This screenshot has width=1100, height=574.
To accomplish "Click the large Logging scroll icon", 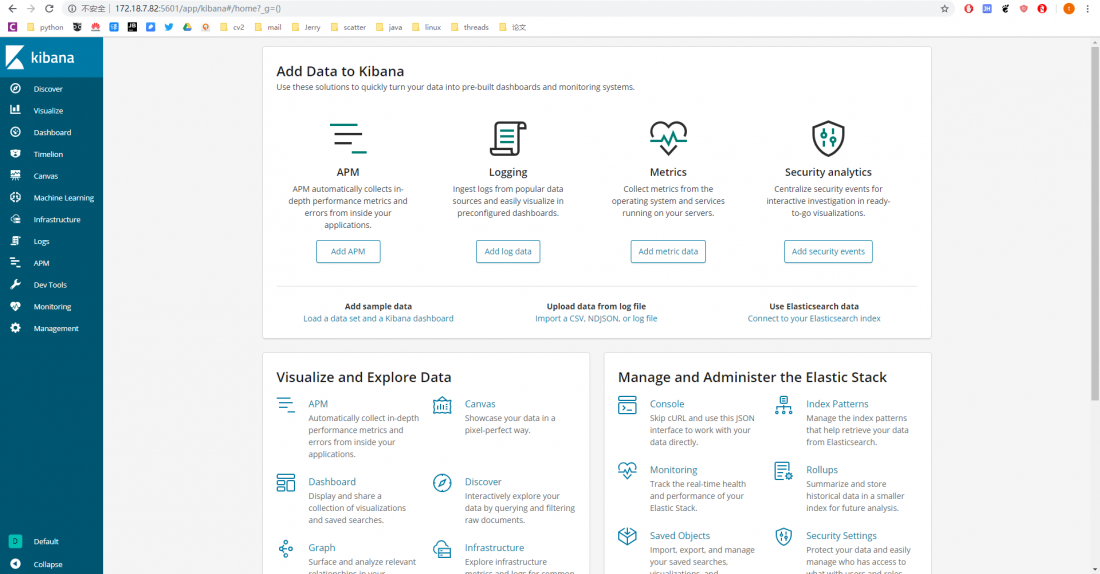I will point(508,138).
